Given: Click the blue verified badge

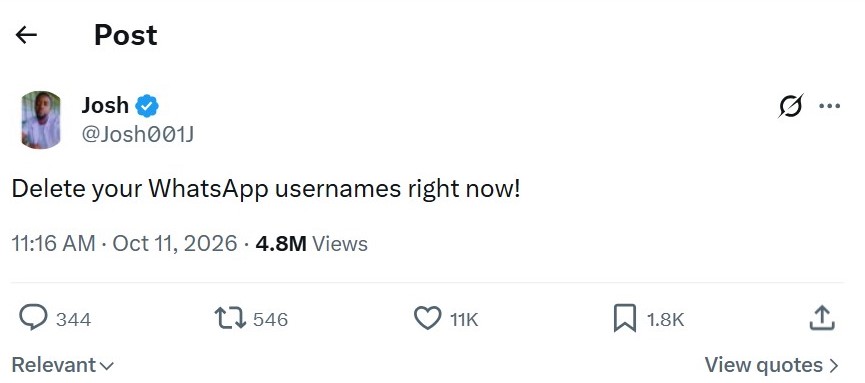Looking at the screenshot, I should point(147,105).
